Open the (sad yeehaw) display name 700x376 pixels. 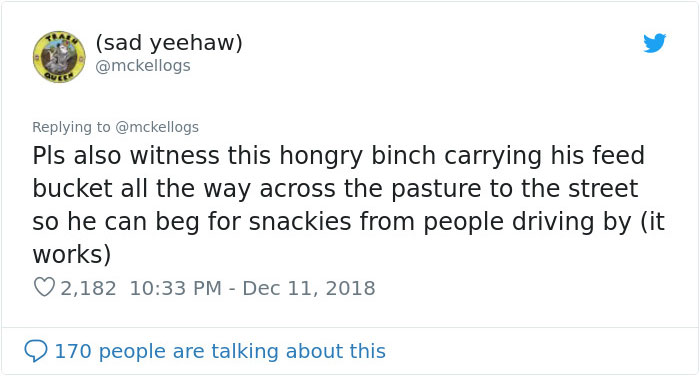(169, 43)
